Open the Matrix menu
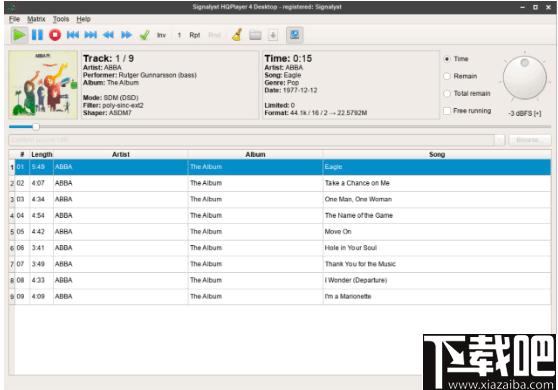The height and width of the screenshot is (390, 558). point(36,19)
